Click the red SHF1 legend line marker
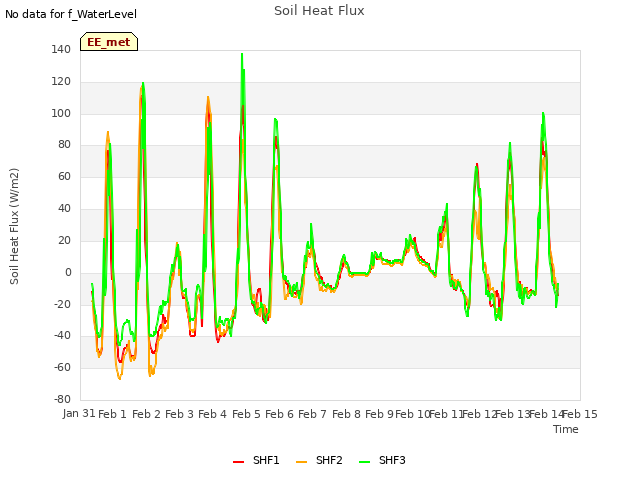The image size is (640, 480). pos(238,462)
